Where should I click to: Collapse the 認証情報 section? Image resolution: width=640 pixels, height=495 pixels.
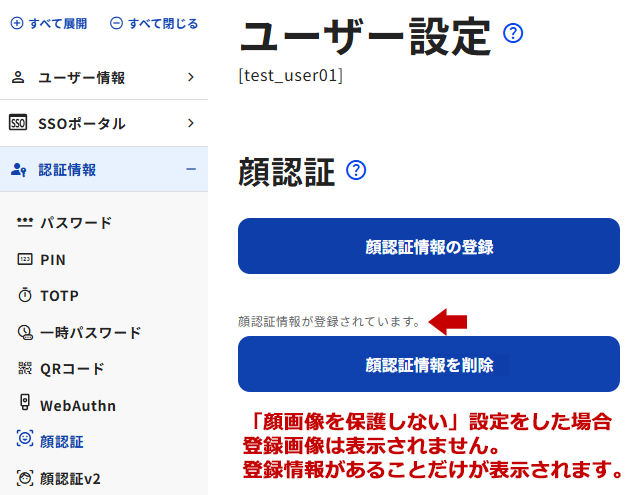[190, 169]
